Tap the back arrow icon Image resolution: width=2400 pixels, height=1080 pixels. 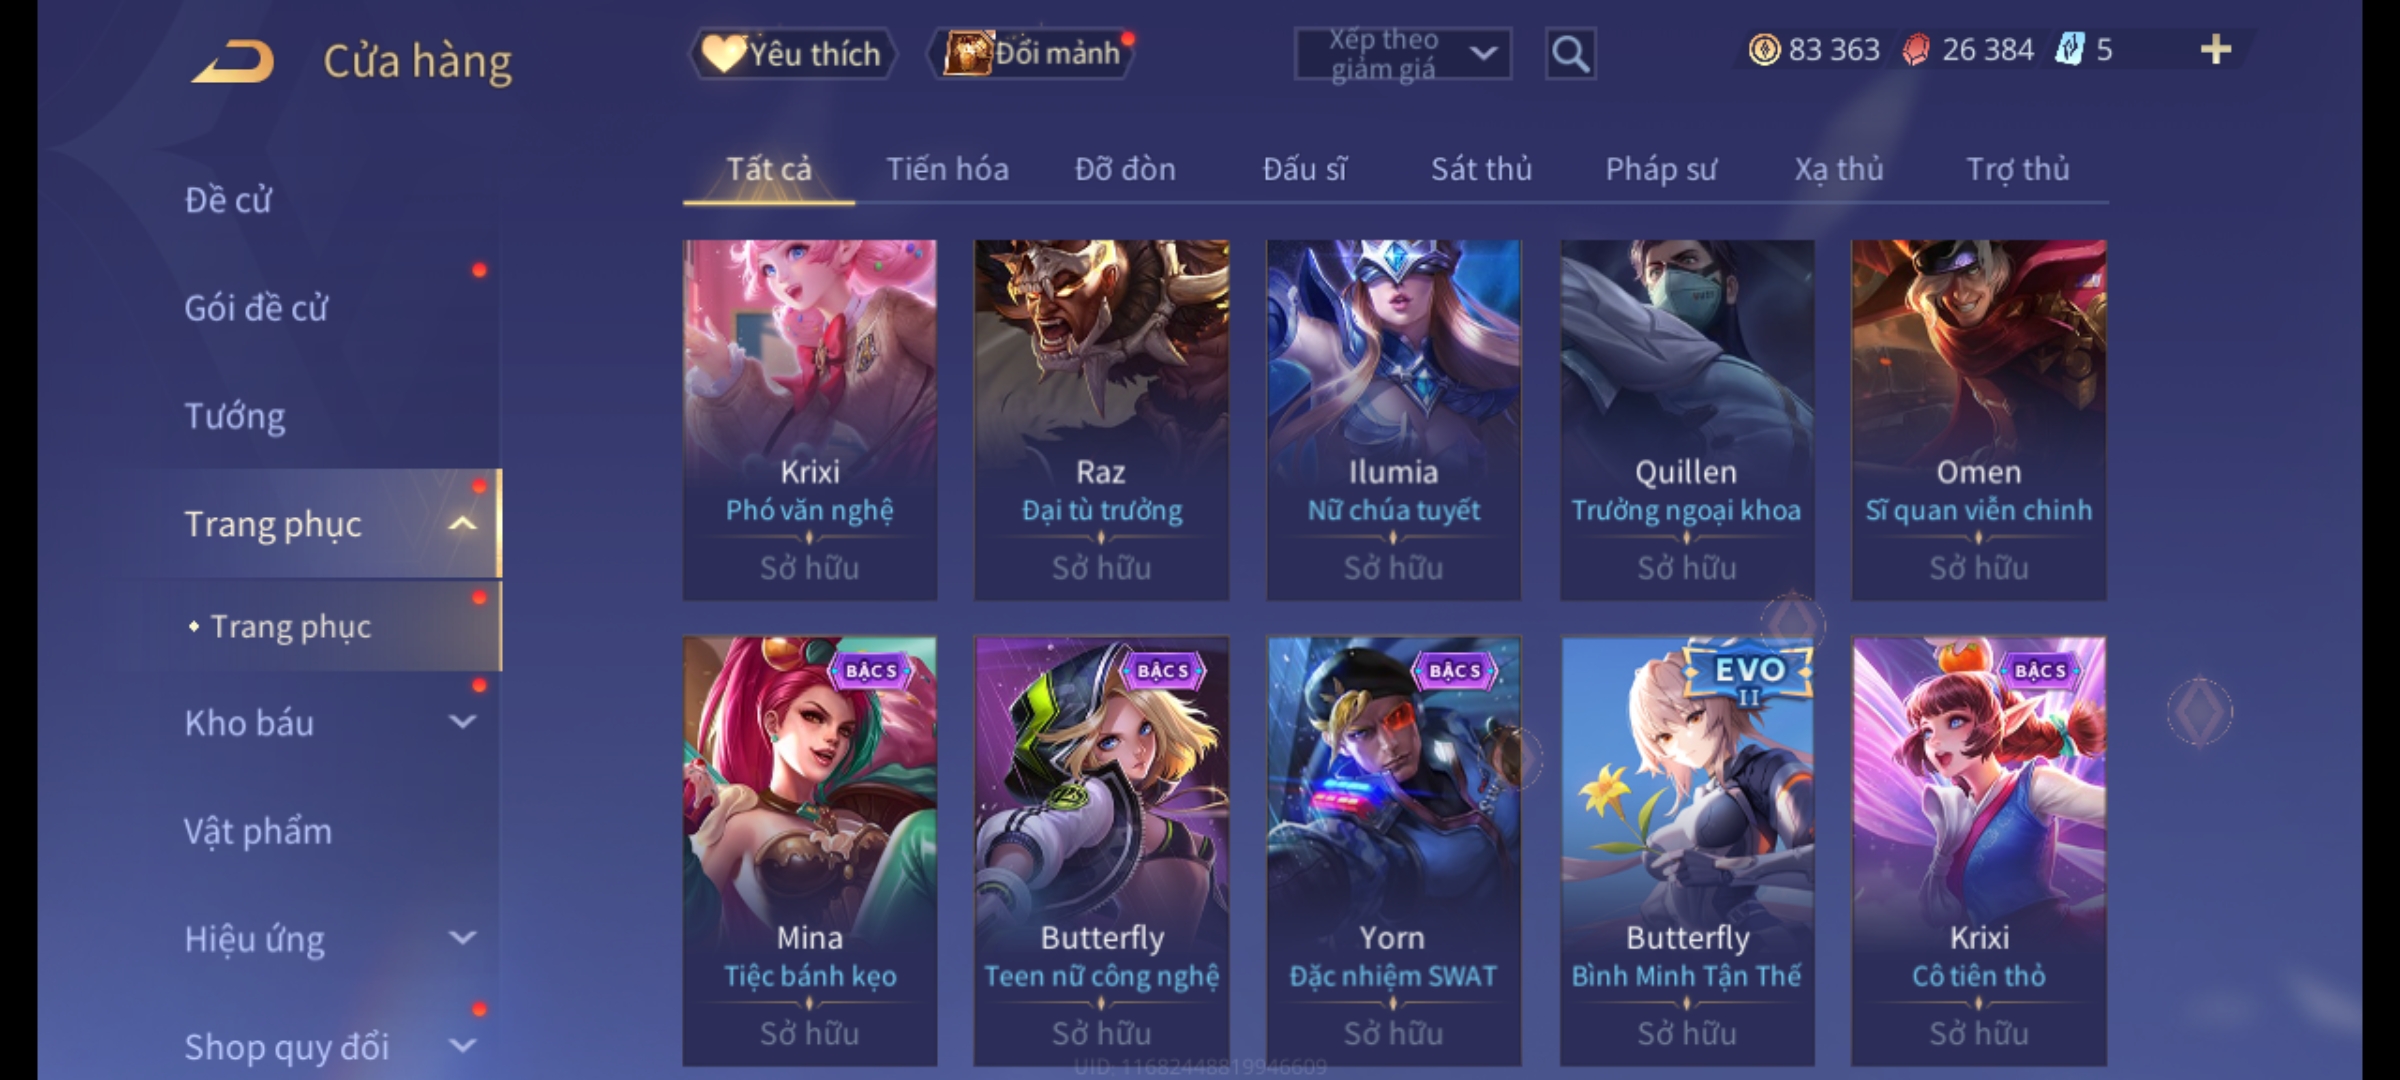233,61
